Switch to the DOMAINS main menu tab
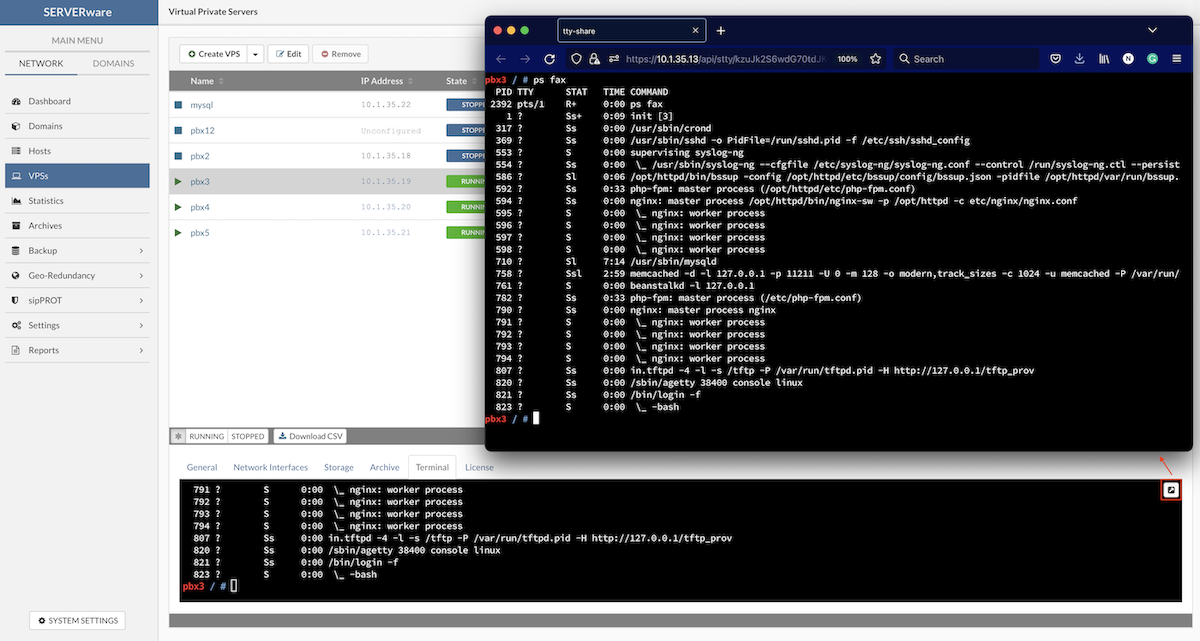Screen dimensions: 1200x641 point(113,64)
